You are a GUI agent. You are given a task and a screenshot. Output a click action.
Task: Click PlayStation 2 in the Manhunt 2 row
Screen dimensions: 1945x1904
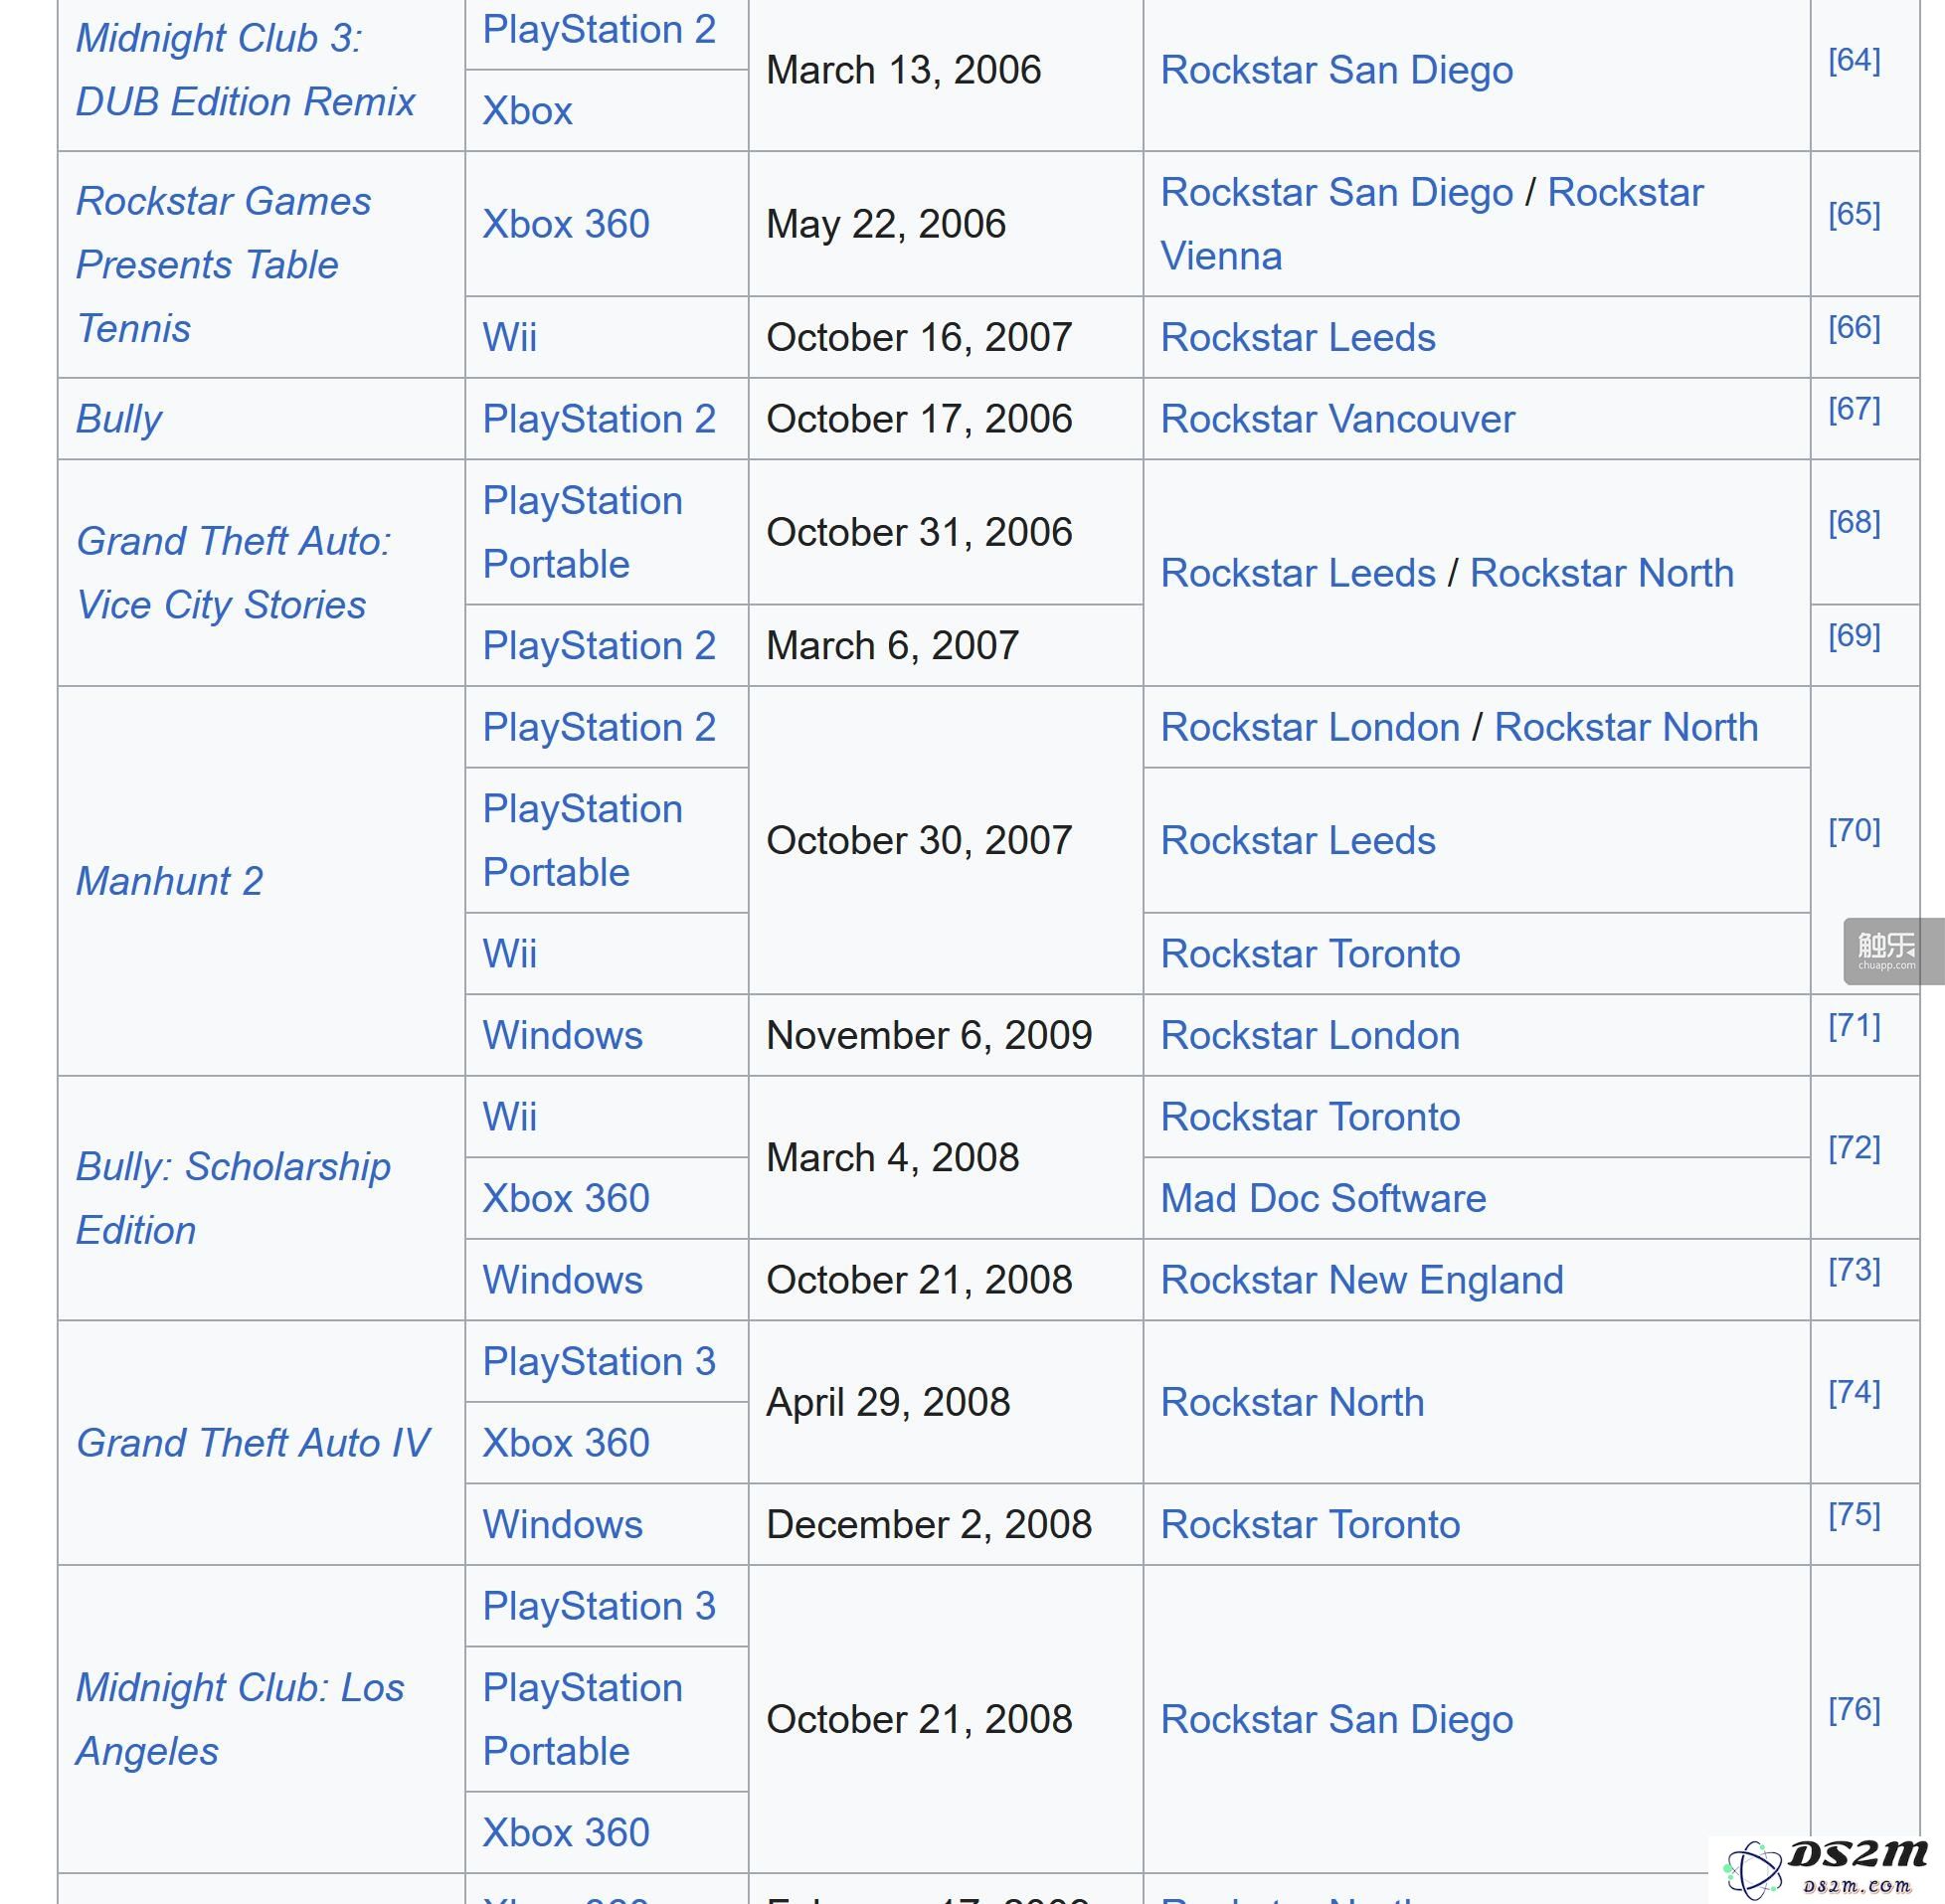[x=599, y=727]
